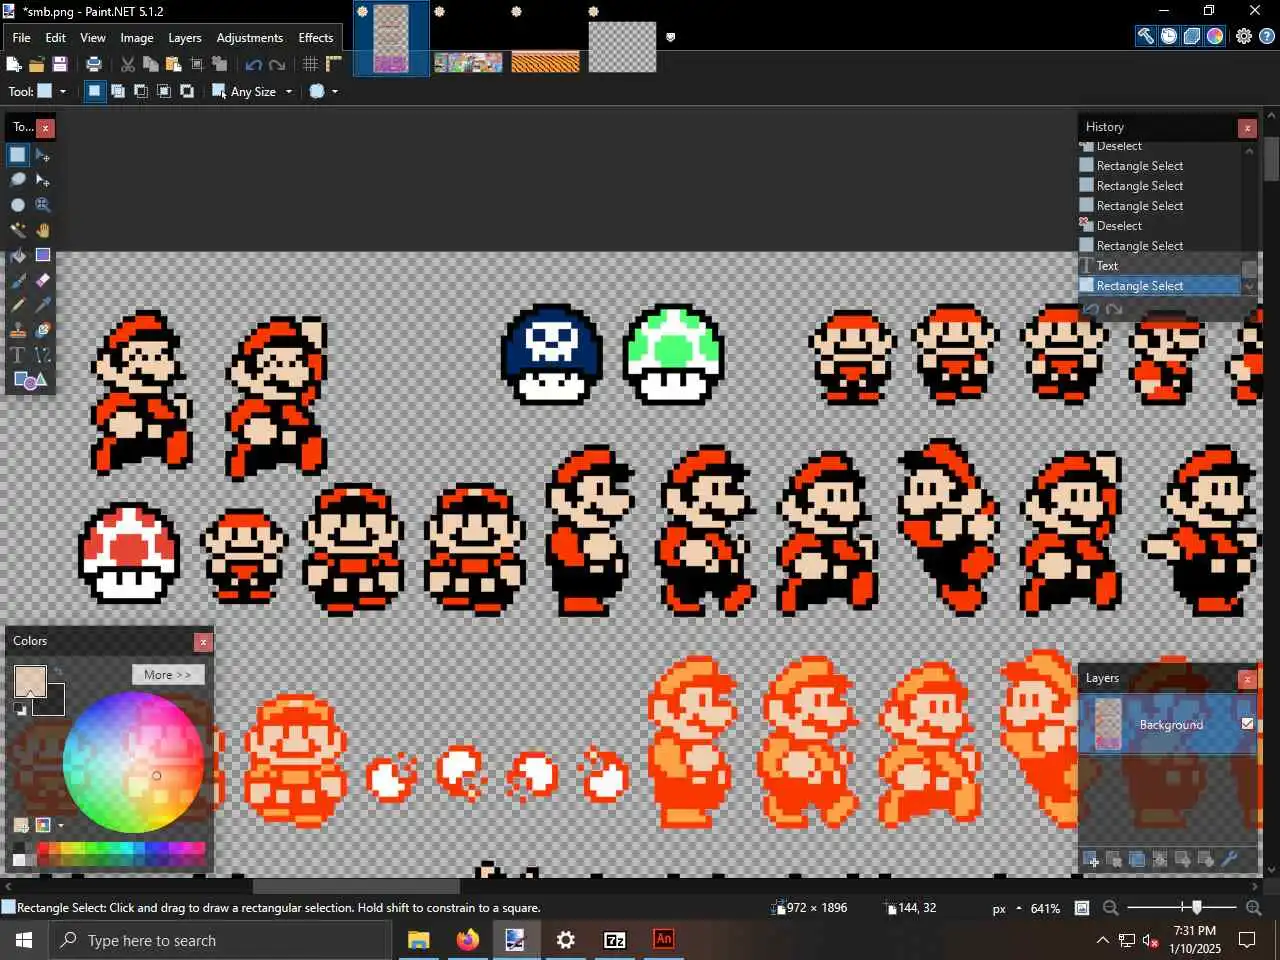Select the Line/Curve tool
Screen dimensions: 1280x960
(x=43, y=355)
